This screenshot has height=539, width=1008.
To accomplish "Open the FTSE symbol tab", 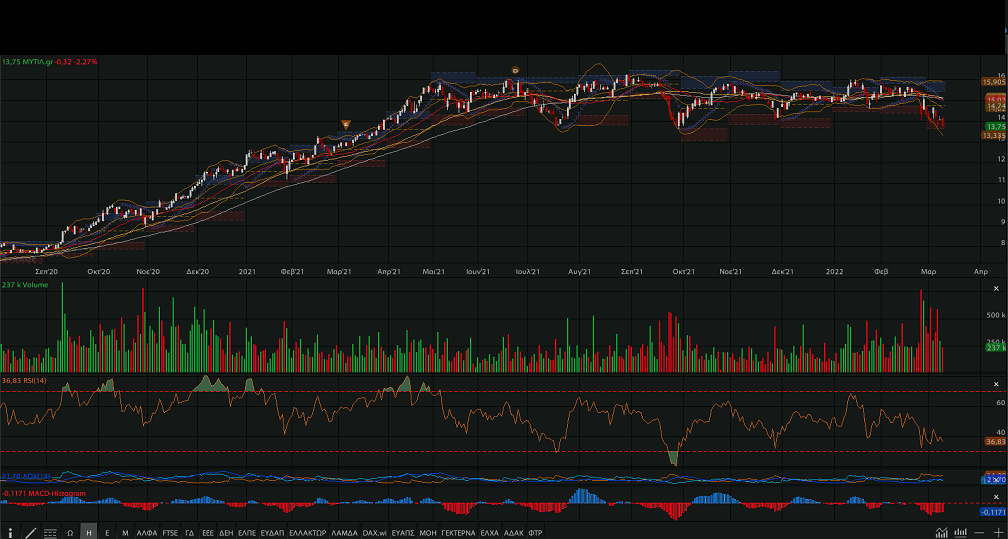I will (x=170, y=533).
